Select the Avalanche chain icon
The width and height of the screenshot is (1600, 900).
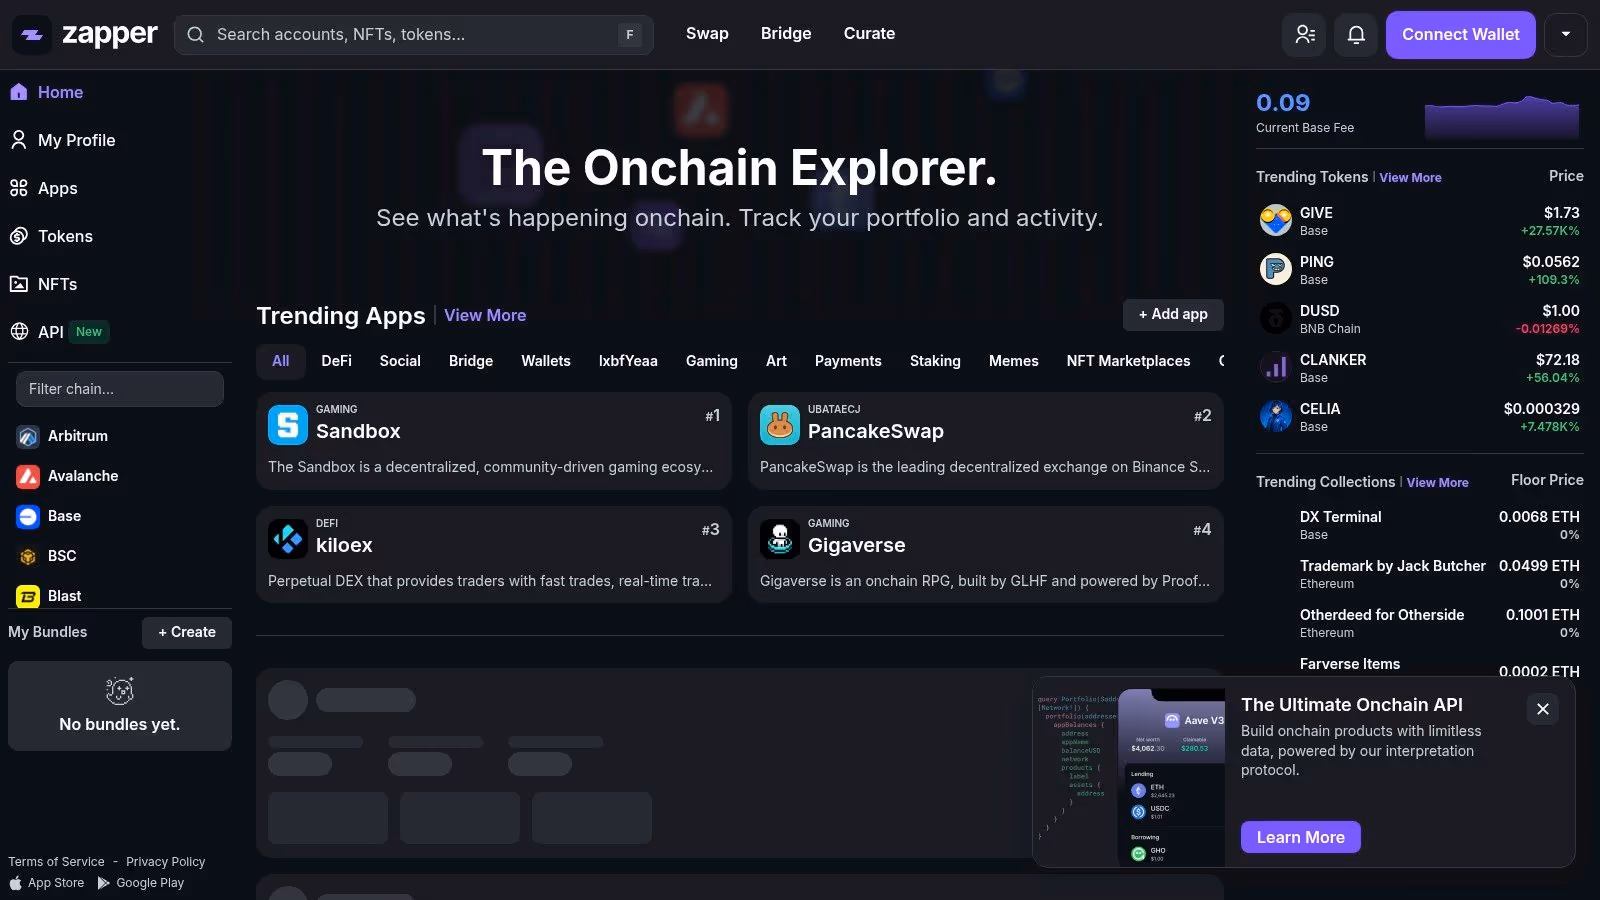click(28, 476)
